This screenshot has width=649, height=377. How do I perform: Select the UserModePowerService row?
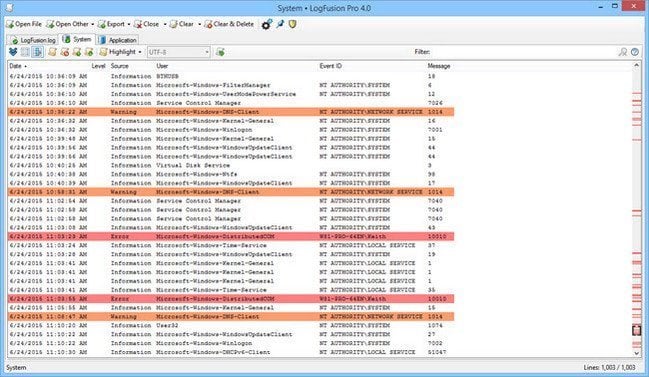231,94
